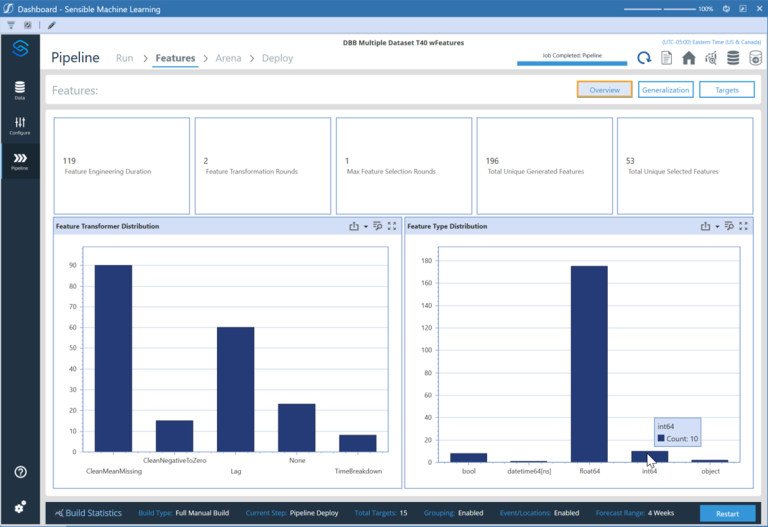Open the Configure section in sidebar
Viewport: 768px width, 527px height.
pyautogui.click(x=20, y=125)
